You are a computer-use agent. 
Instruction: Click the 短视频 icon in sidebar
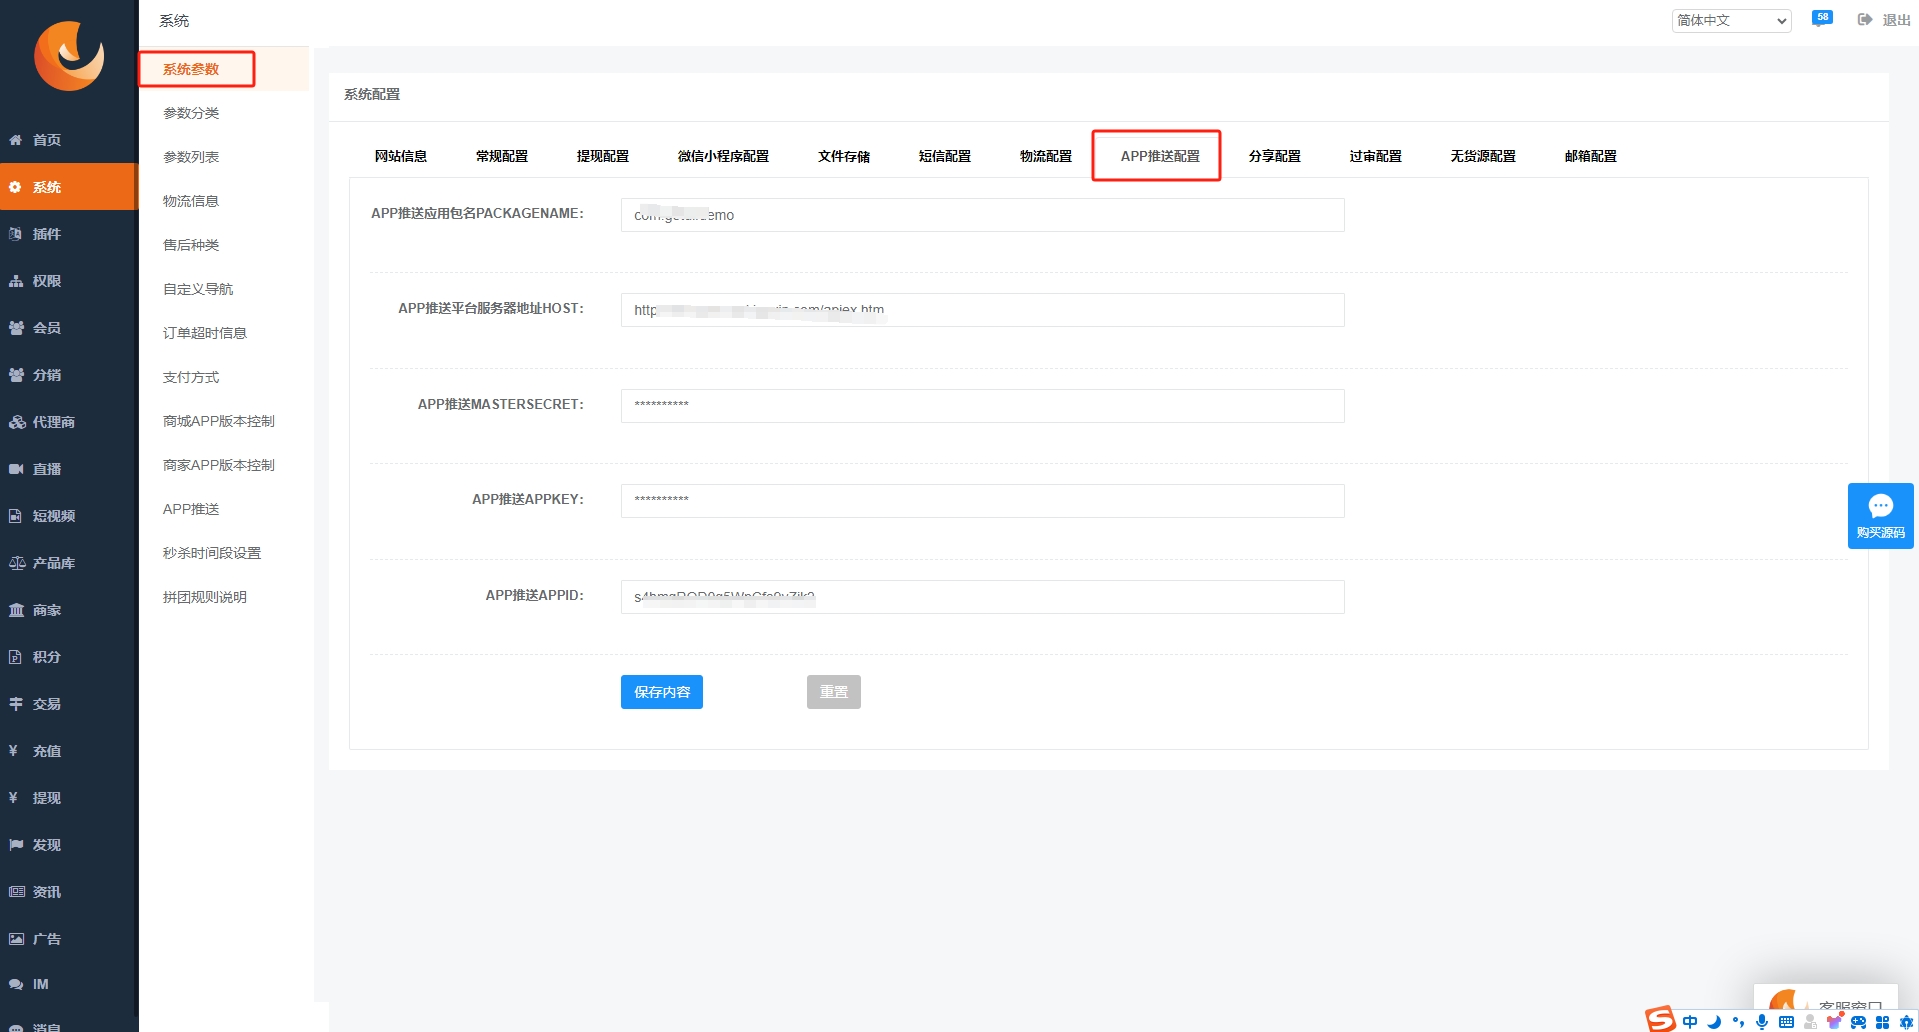tap(16, 516)
